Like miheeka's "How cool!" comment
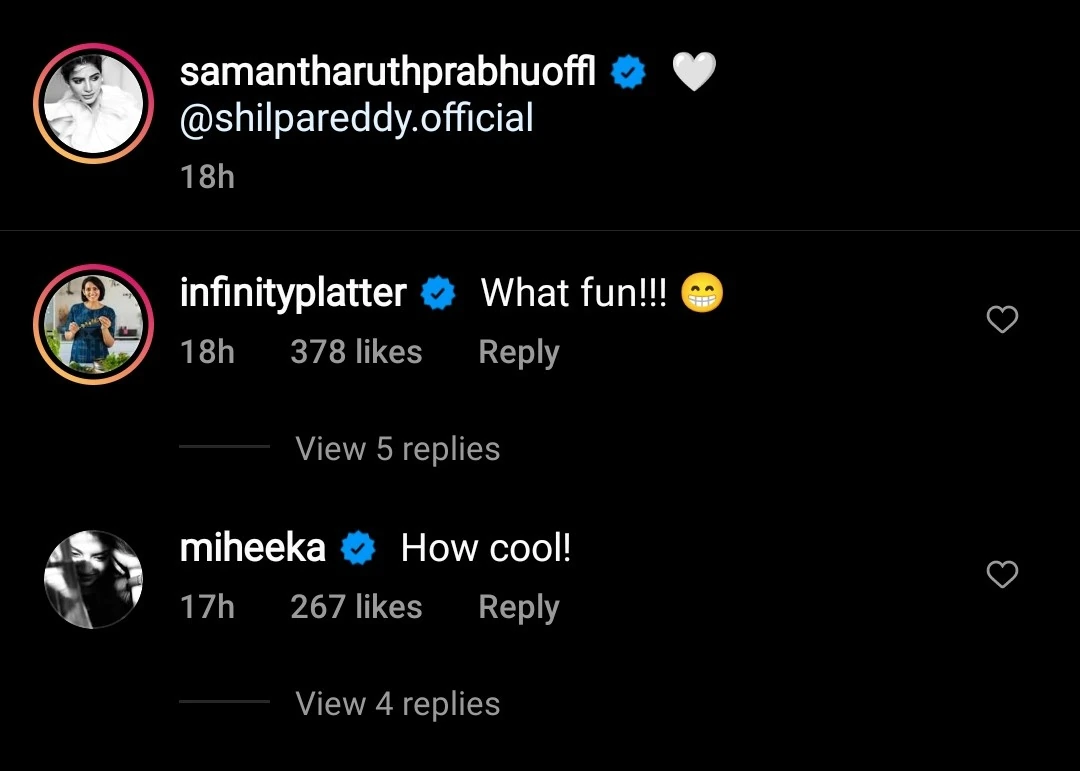The height and width of the screenshot is (771, 1080). (1002, 575)
